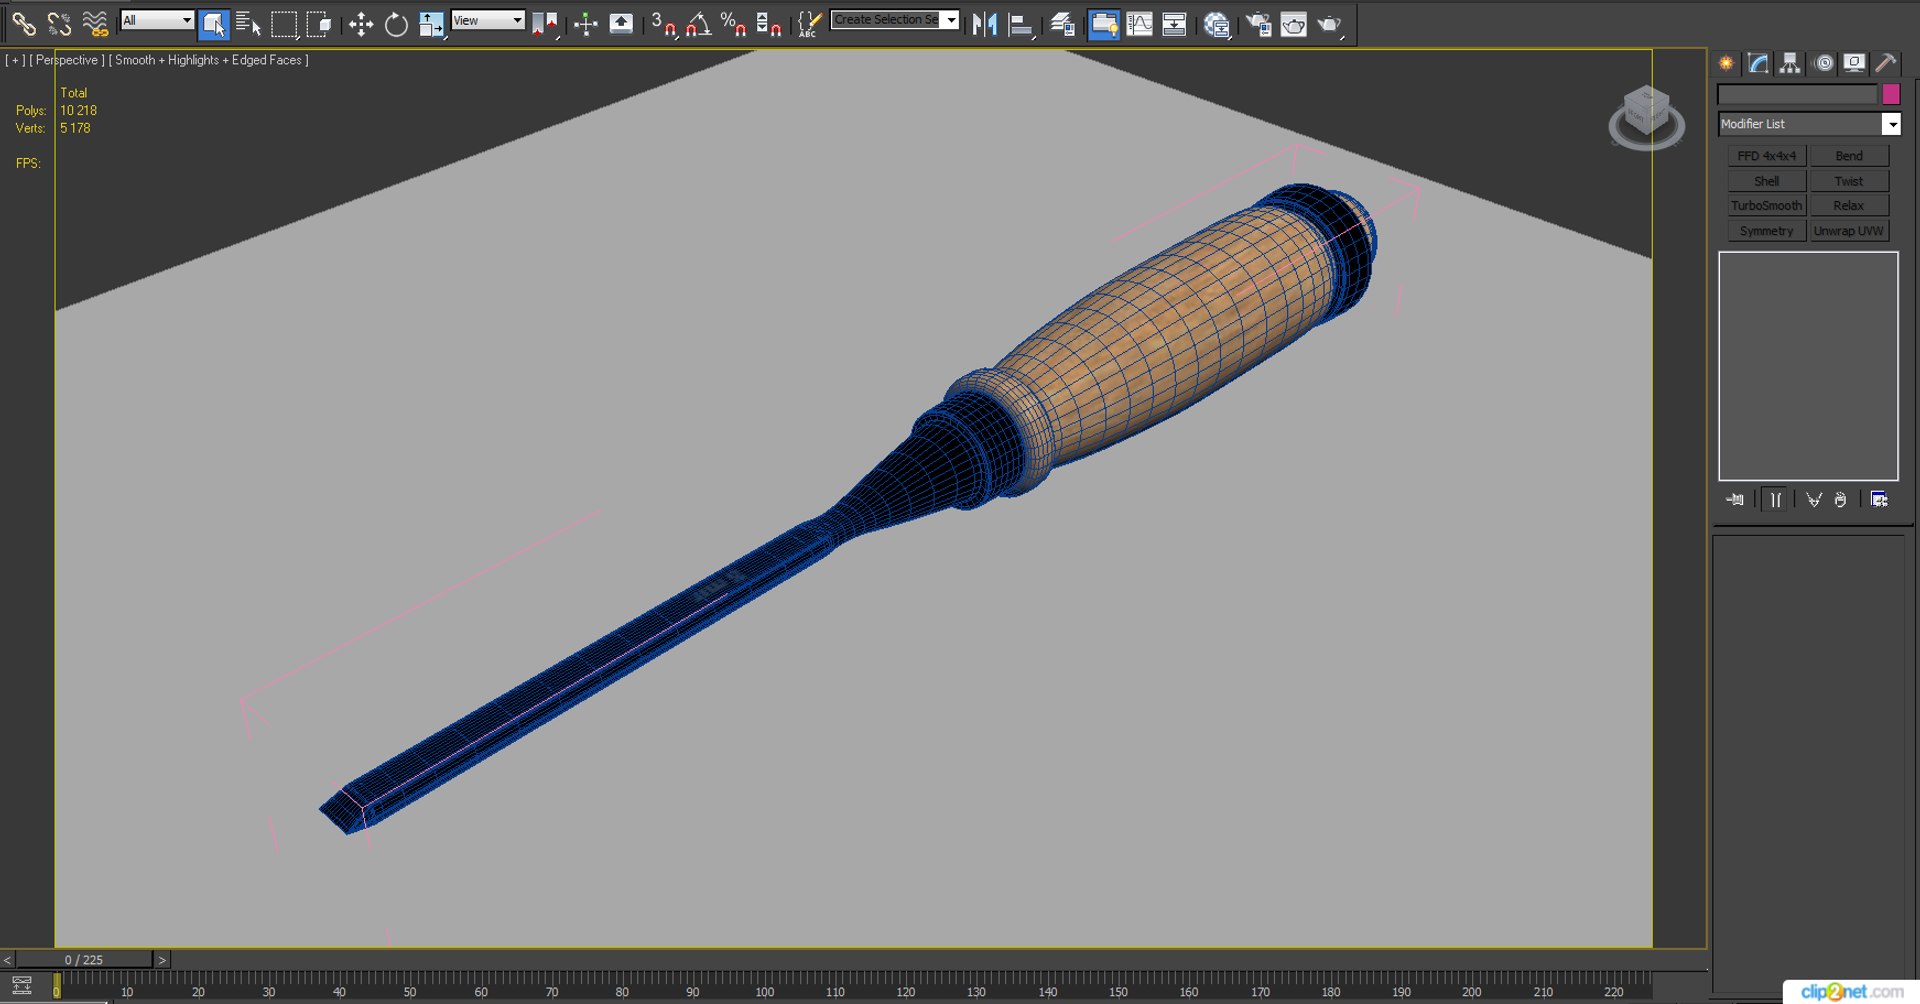Image resolution: width=1920 pixels, height=1004 pixels.
Task: Open the Material Editor
Action: (x=1216, y=24)
